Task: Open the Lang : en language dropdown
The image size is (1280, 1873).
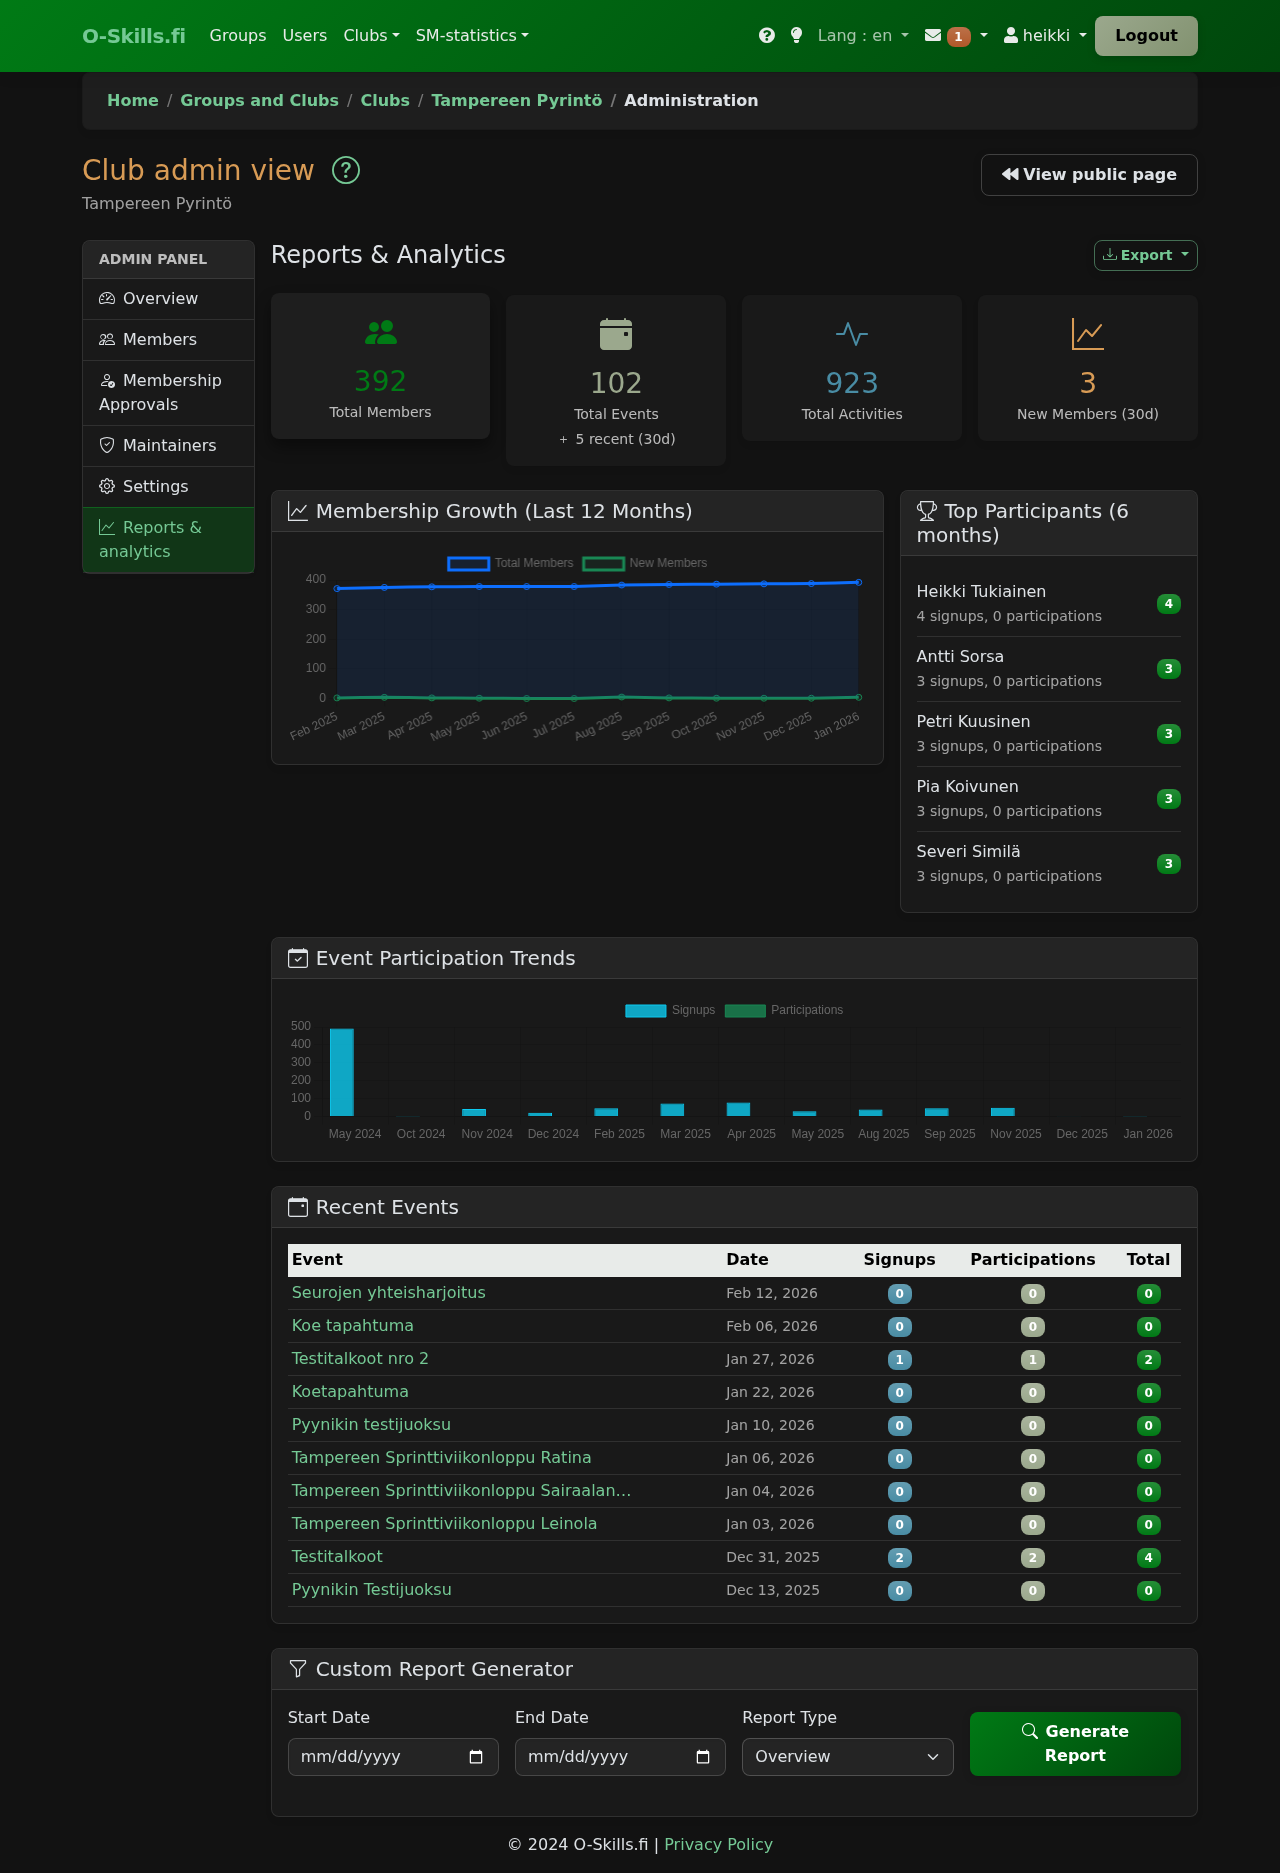Action: coord(862,36)
